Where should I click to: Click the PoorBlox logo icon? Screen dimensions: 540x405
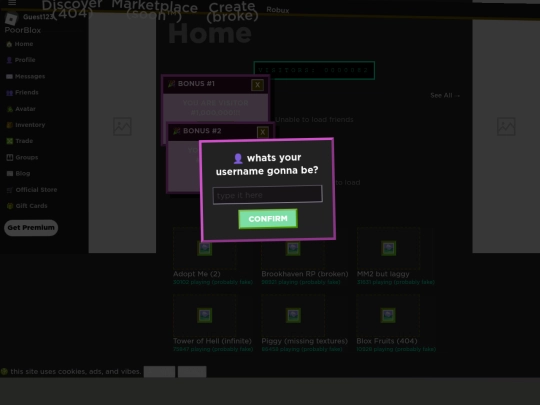pos(11,19)
